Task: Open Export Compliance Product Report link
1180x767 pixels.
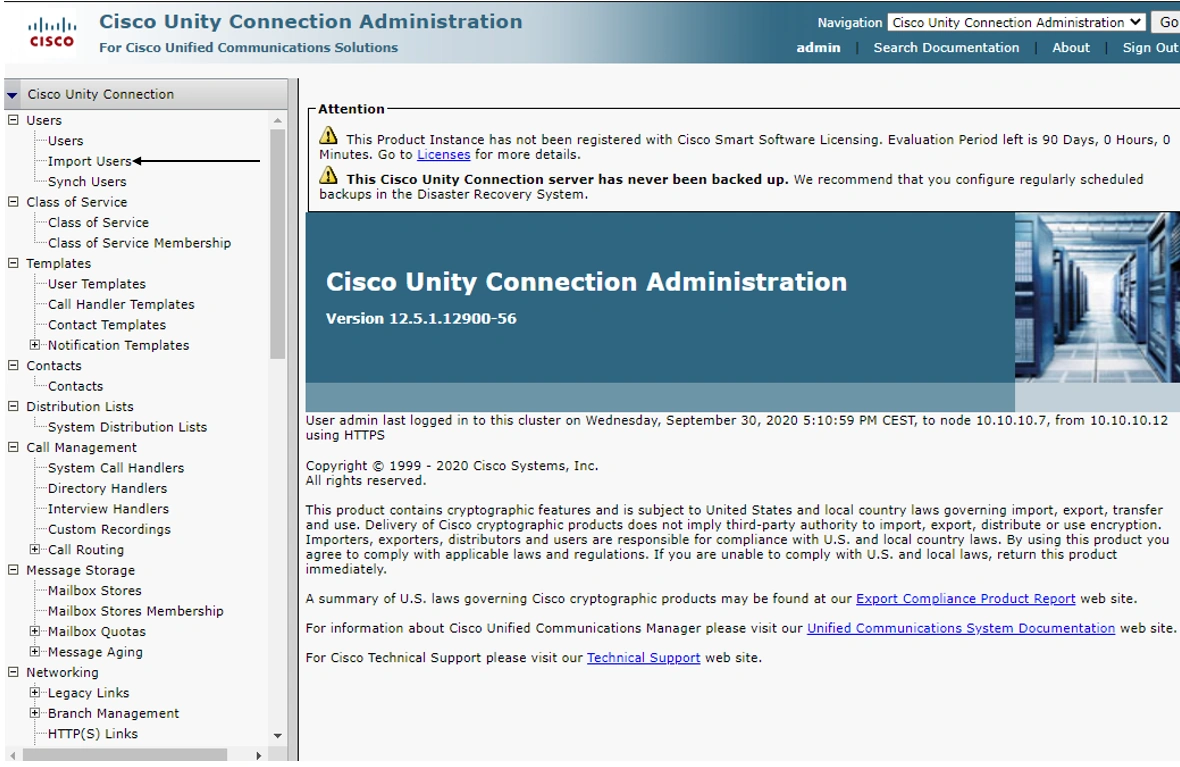Action: tap(966, 598)
